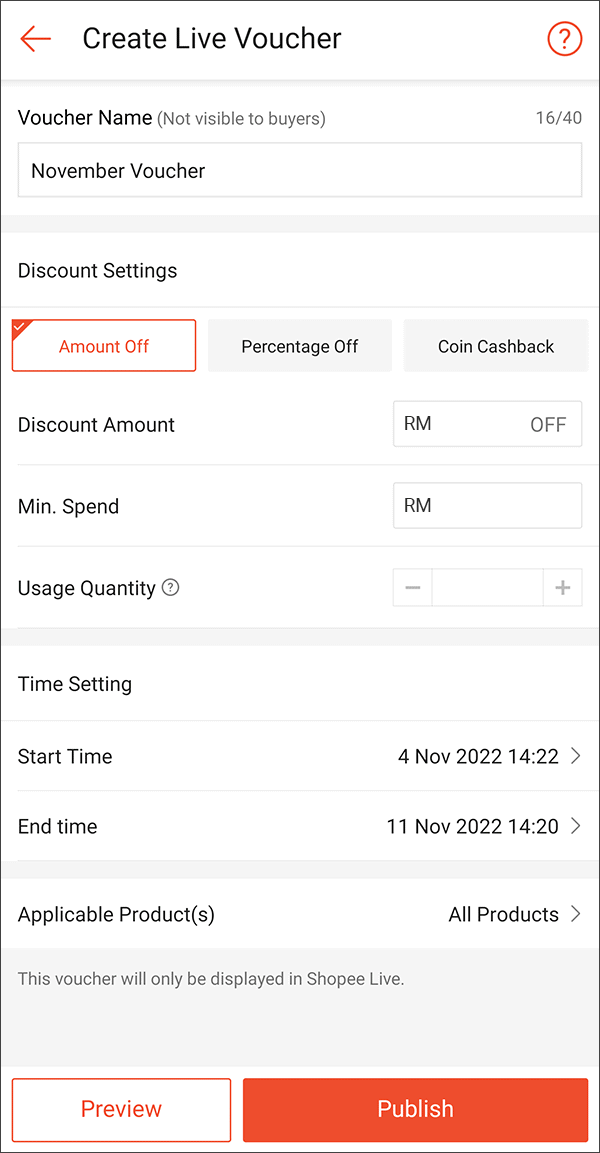The height and width of the screenshot is (1153, 600).
Task: Click inside the November Voucher name field
Action: click(x=300, y=169)
